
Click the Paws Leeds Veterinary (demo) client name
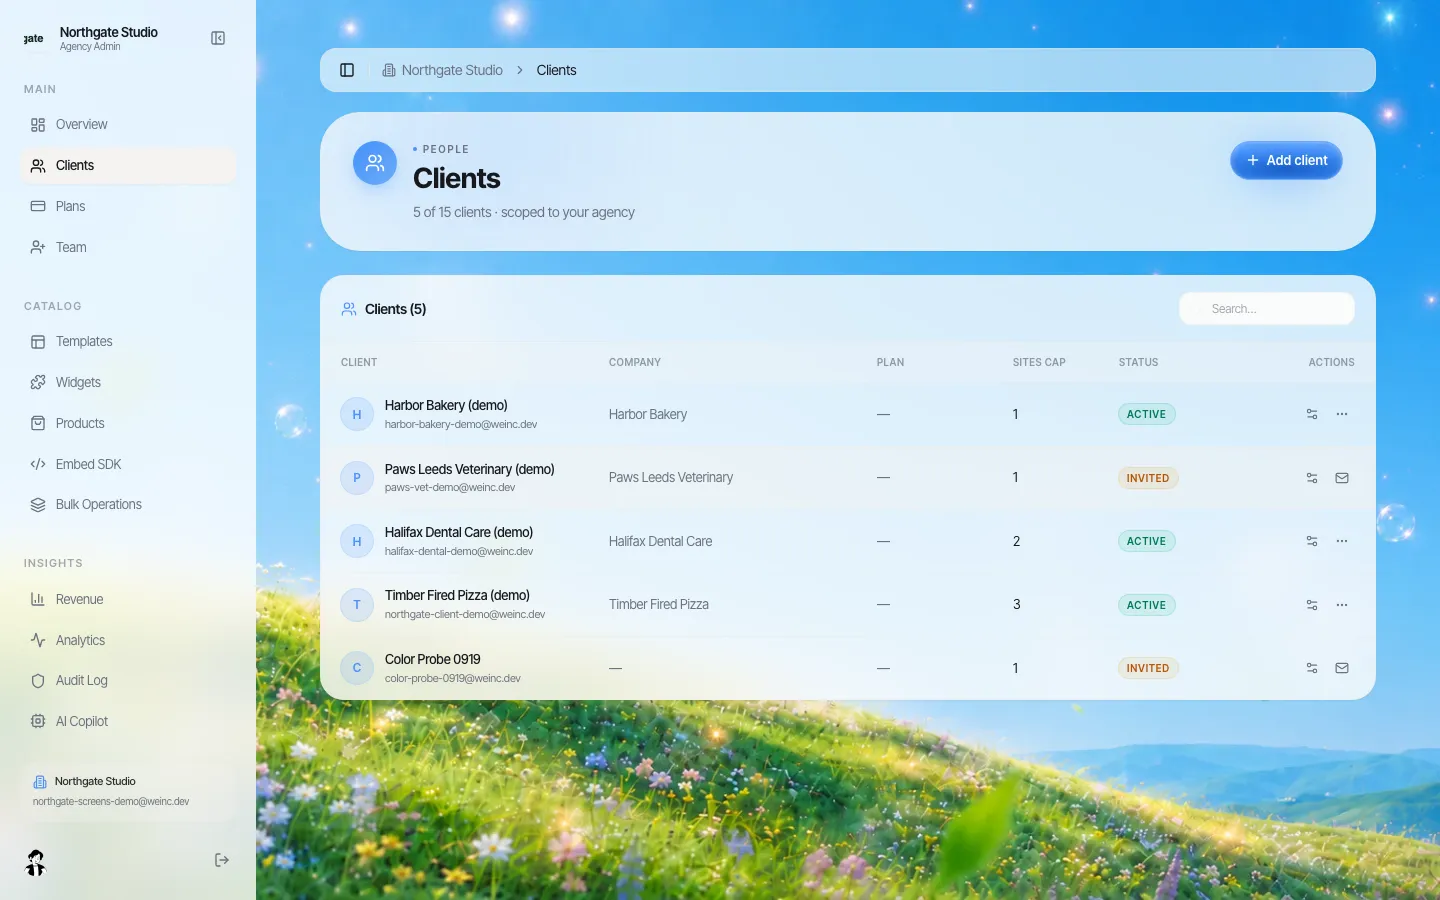[x=470, y=469]
